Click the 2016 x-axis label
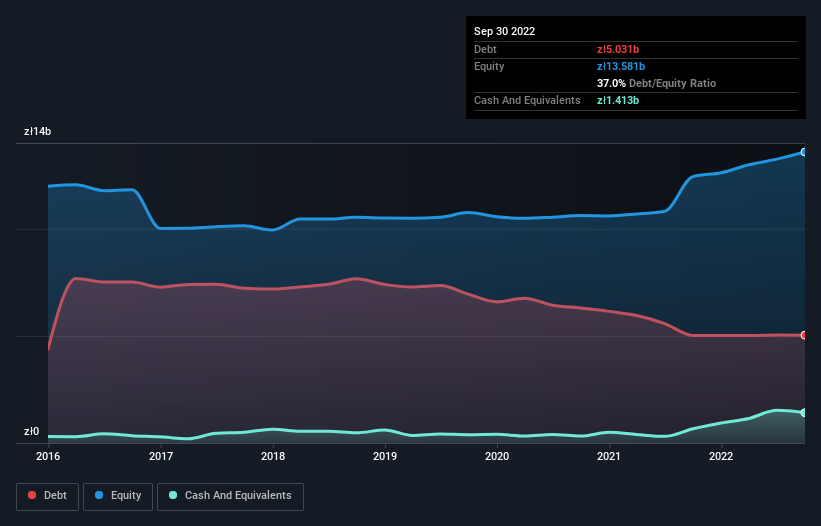Screen dimensions: 821x526 tap(48, 456)
